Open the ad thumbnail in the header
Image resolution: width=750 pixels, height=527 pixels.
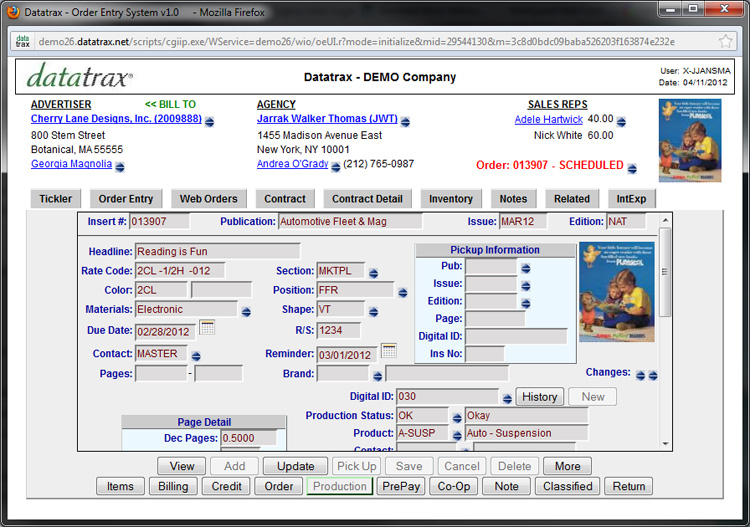690,140
